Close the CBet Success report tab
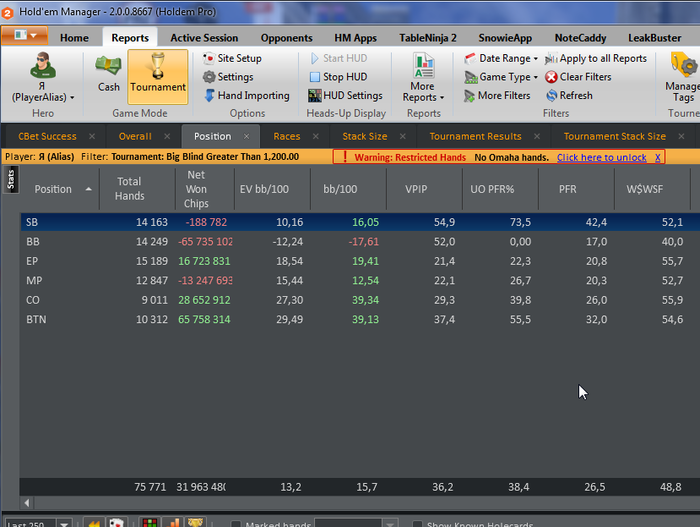The image size is (700, 527). click(x=92, y=136)
